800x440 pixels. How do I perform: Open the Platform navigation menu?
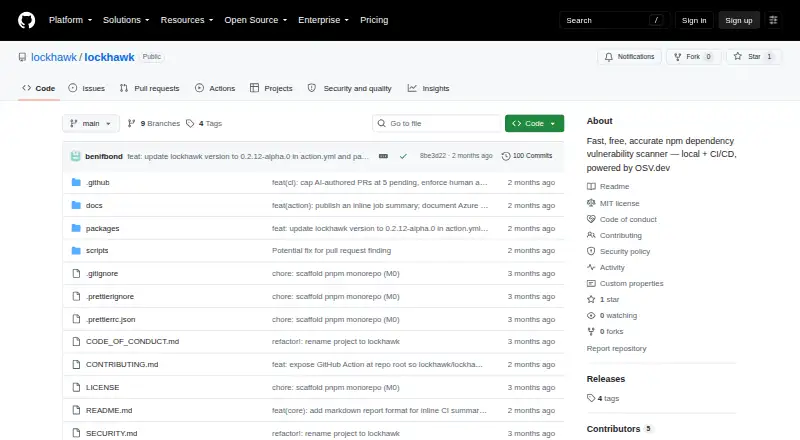coord(70,20)
